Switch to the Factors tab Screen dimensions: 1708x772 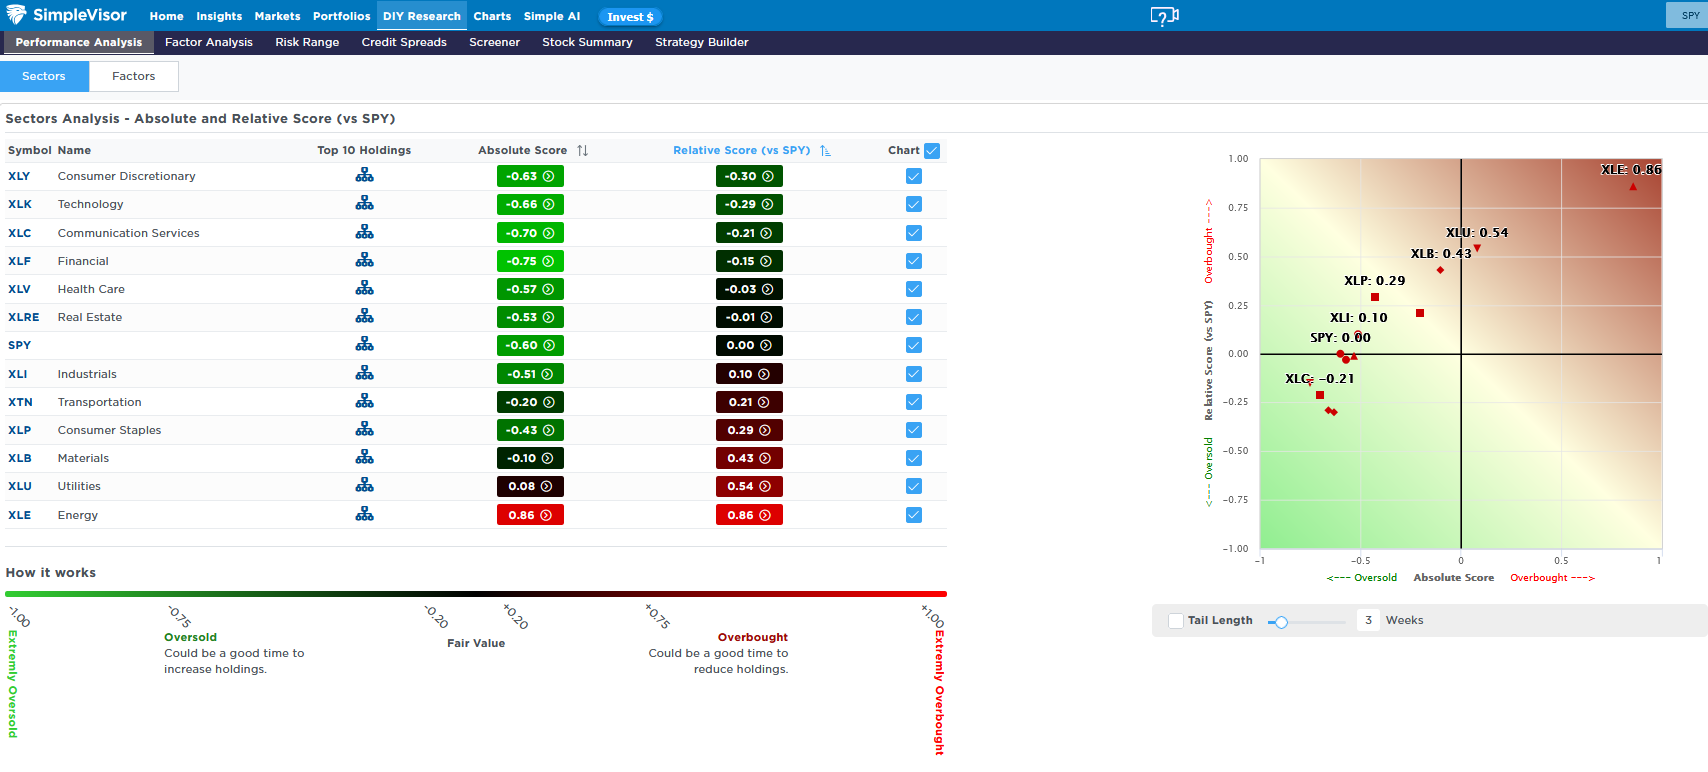[134, 76]
